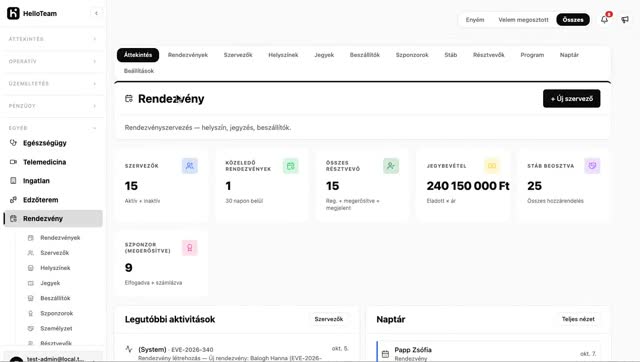Screen dimensions: 640x362
Task: Select the Összes filter
Action: coord(573,20)
